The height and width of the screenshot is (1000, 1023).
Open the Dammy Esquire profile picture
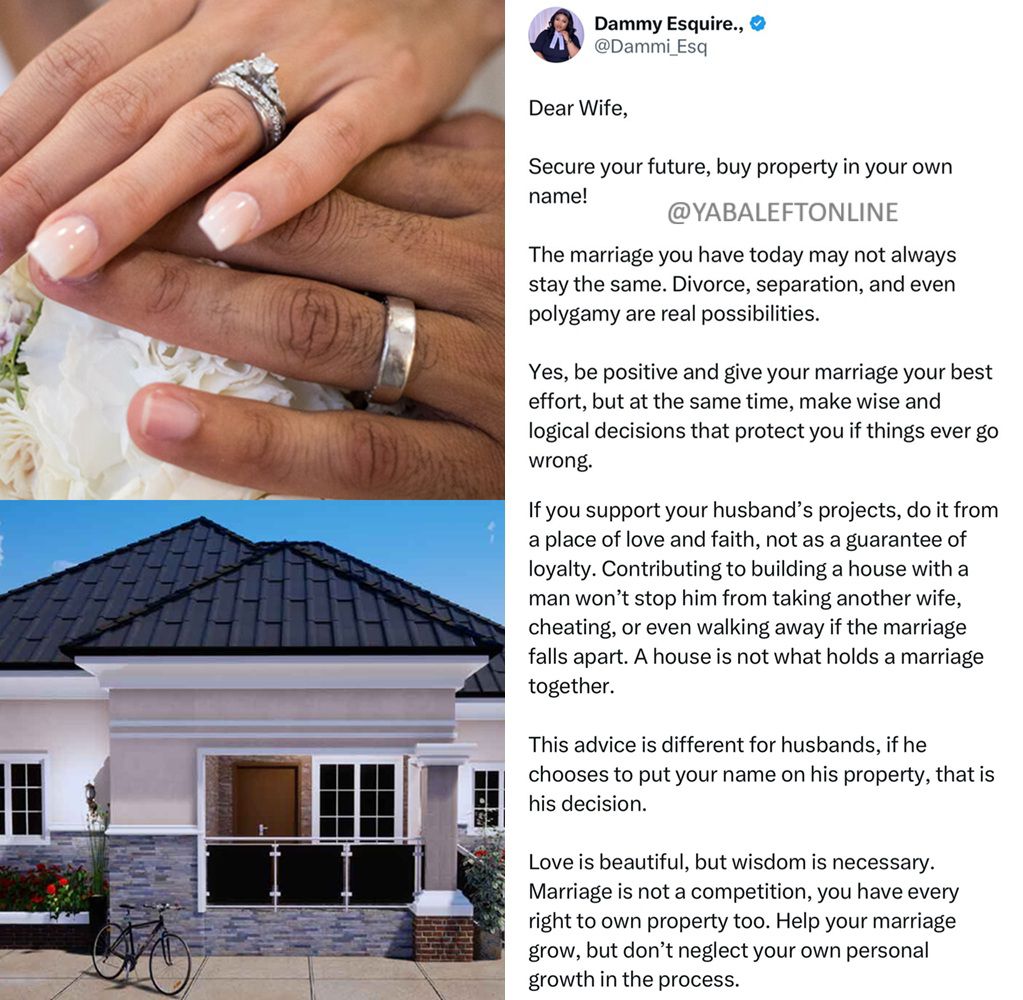(x=556, y=35)
